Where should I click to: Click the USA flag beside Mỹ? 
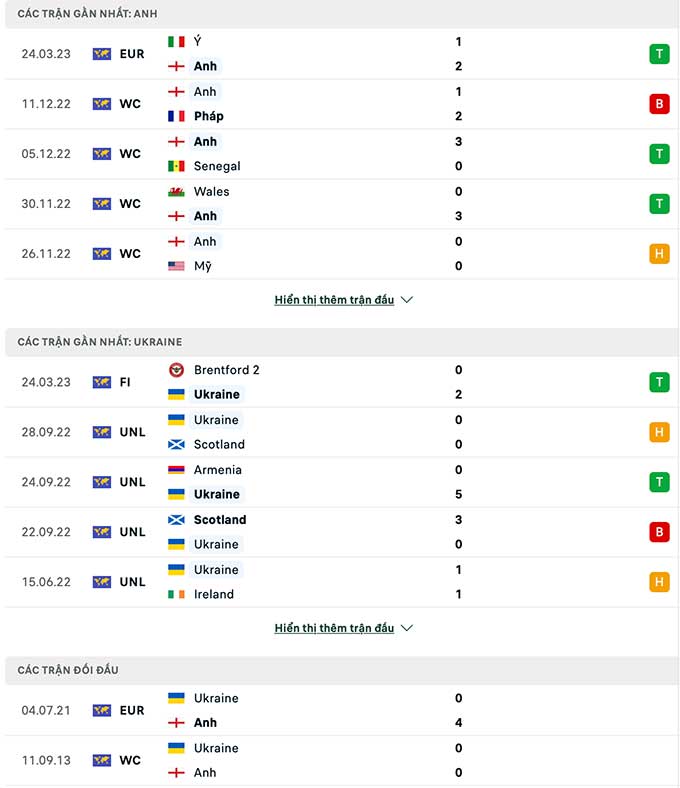(x=176, y=266)
